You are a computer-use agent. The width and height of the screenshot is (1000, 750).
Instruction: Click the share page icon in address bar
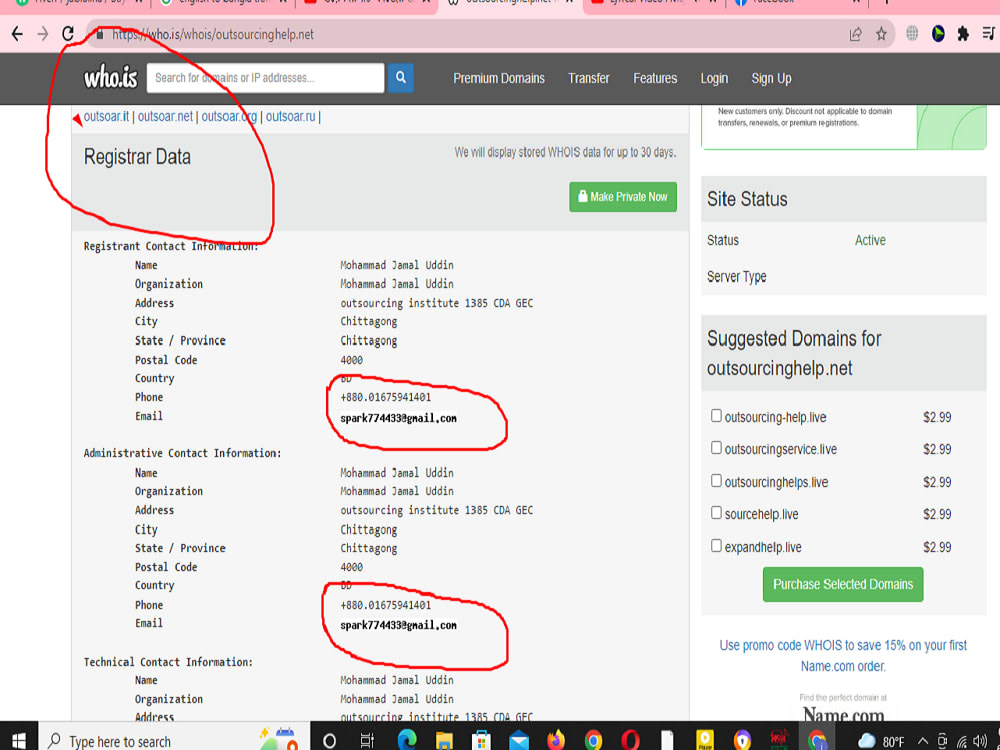click(856, 34)
